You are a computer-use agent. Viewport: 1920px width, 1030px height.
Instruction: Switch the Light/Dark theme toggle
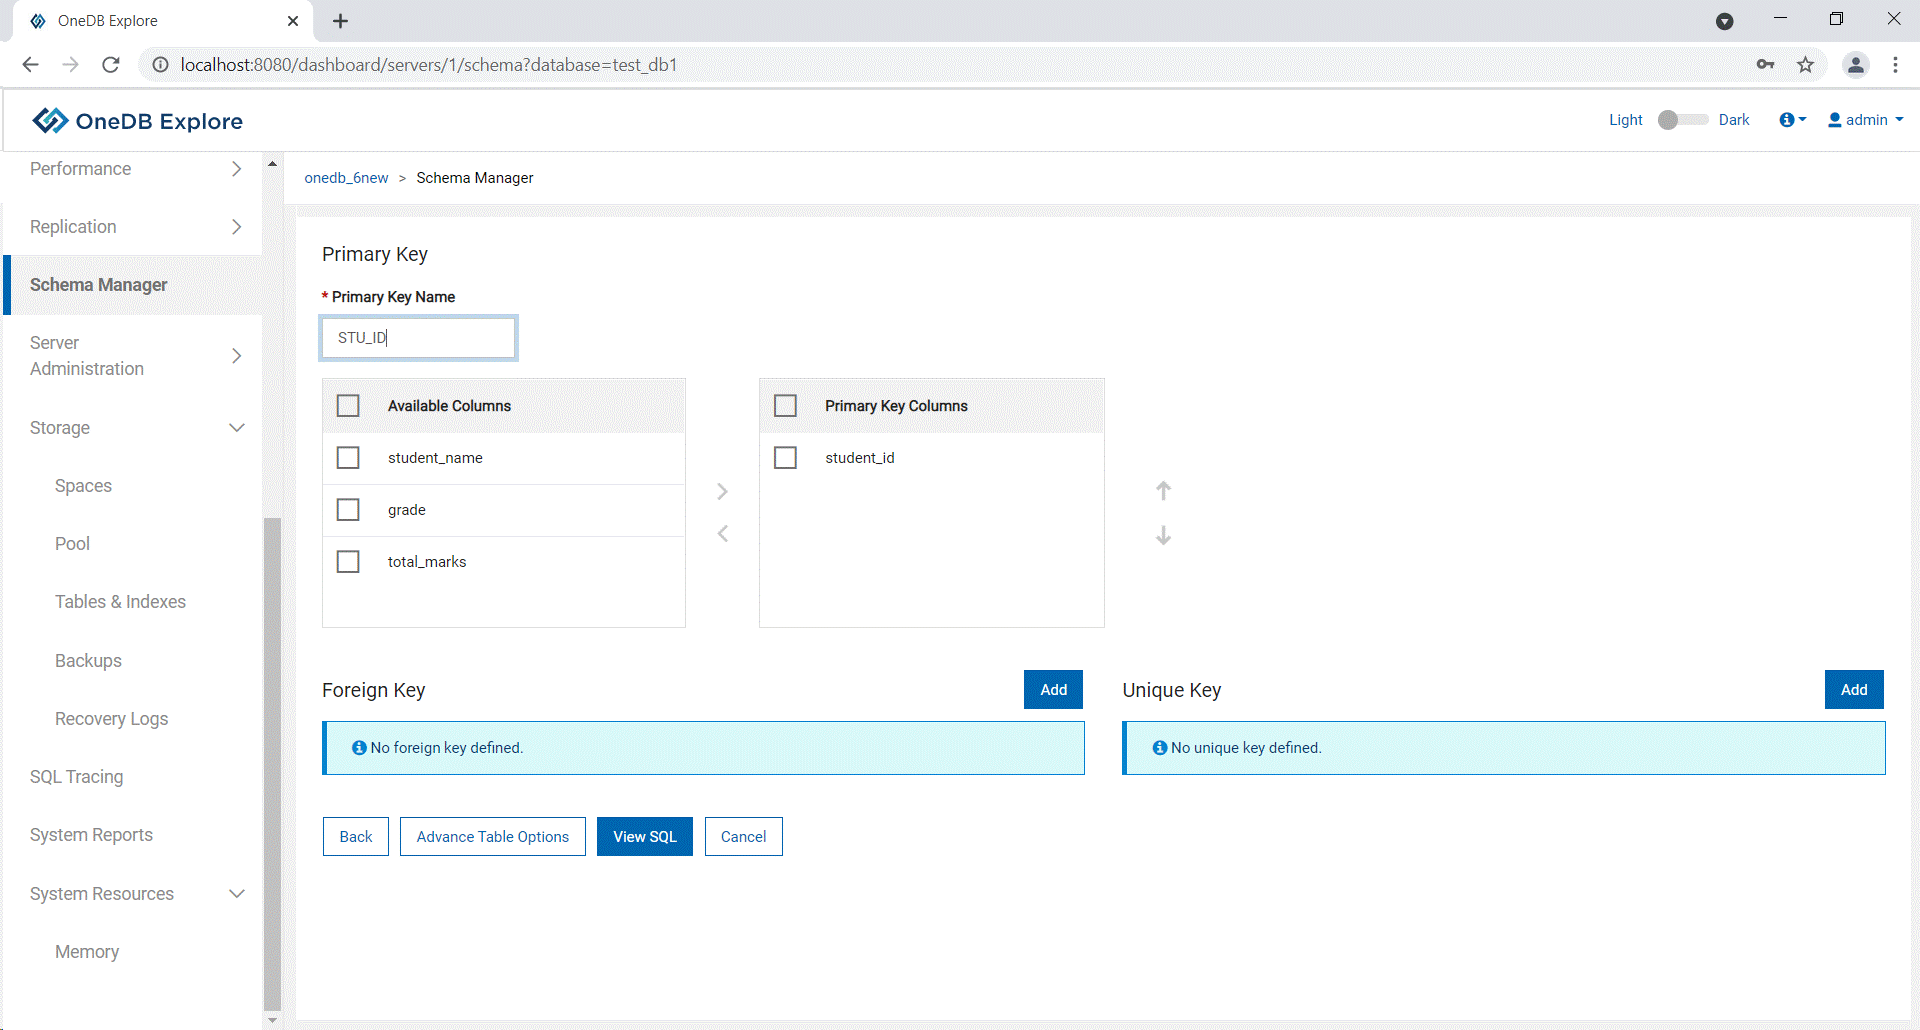click(1681, 120)
